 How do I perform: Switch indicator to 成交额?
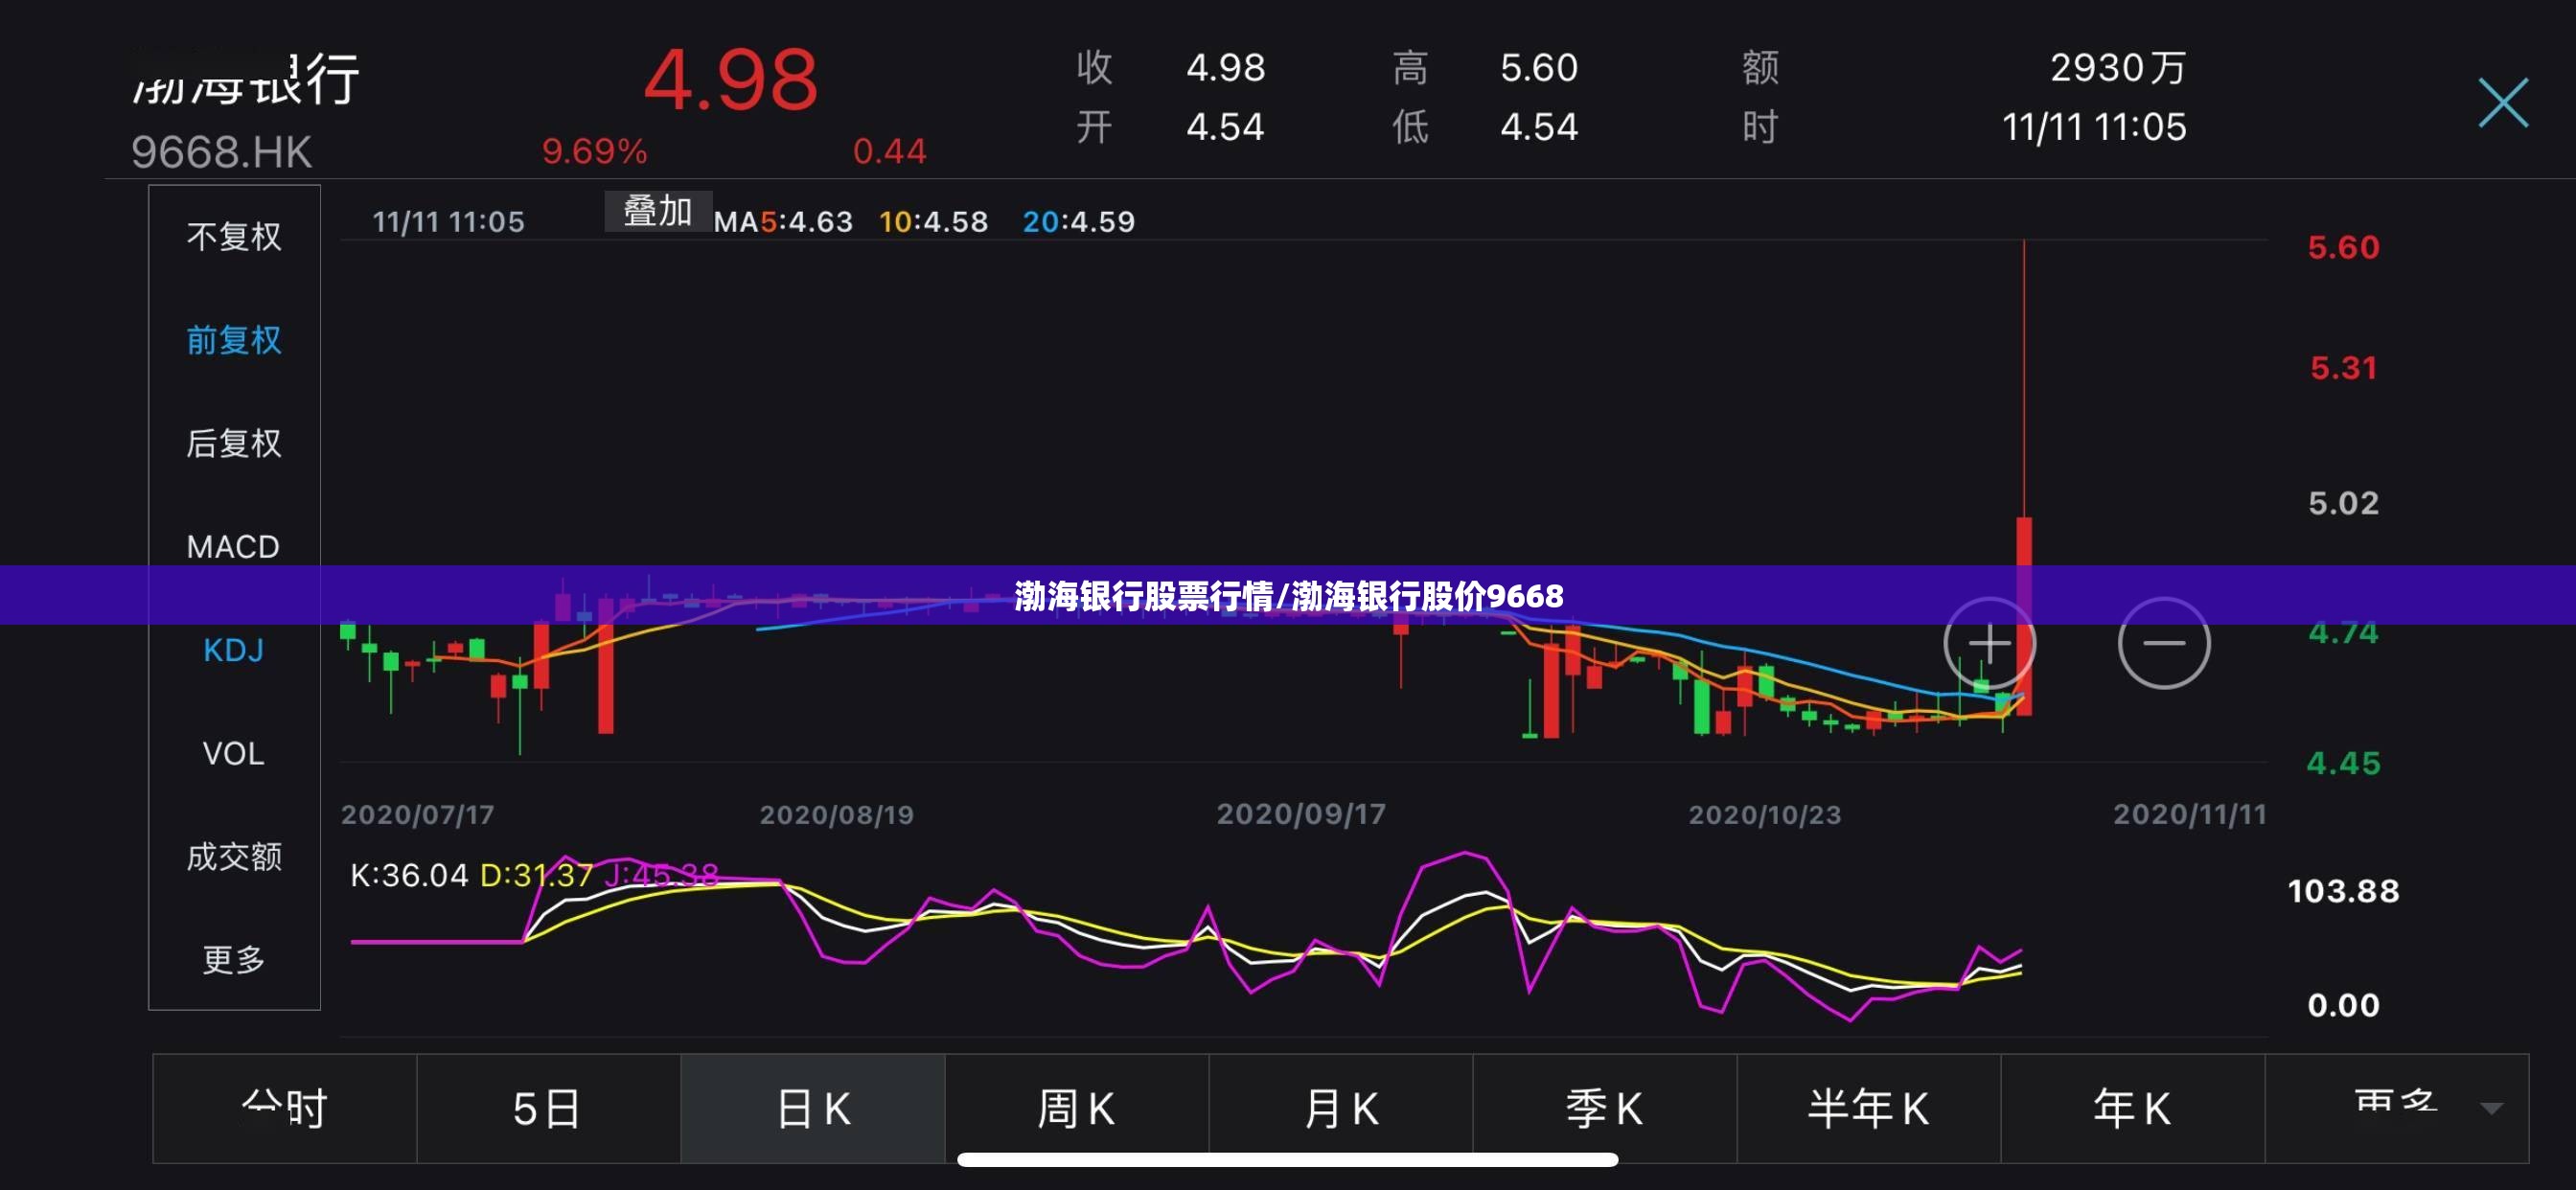(234, 856)
